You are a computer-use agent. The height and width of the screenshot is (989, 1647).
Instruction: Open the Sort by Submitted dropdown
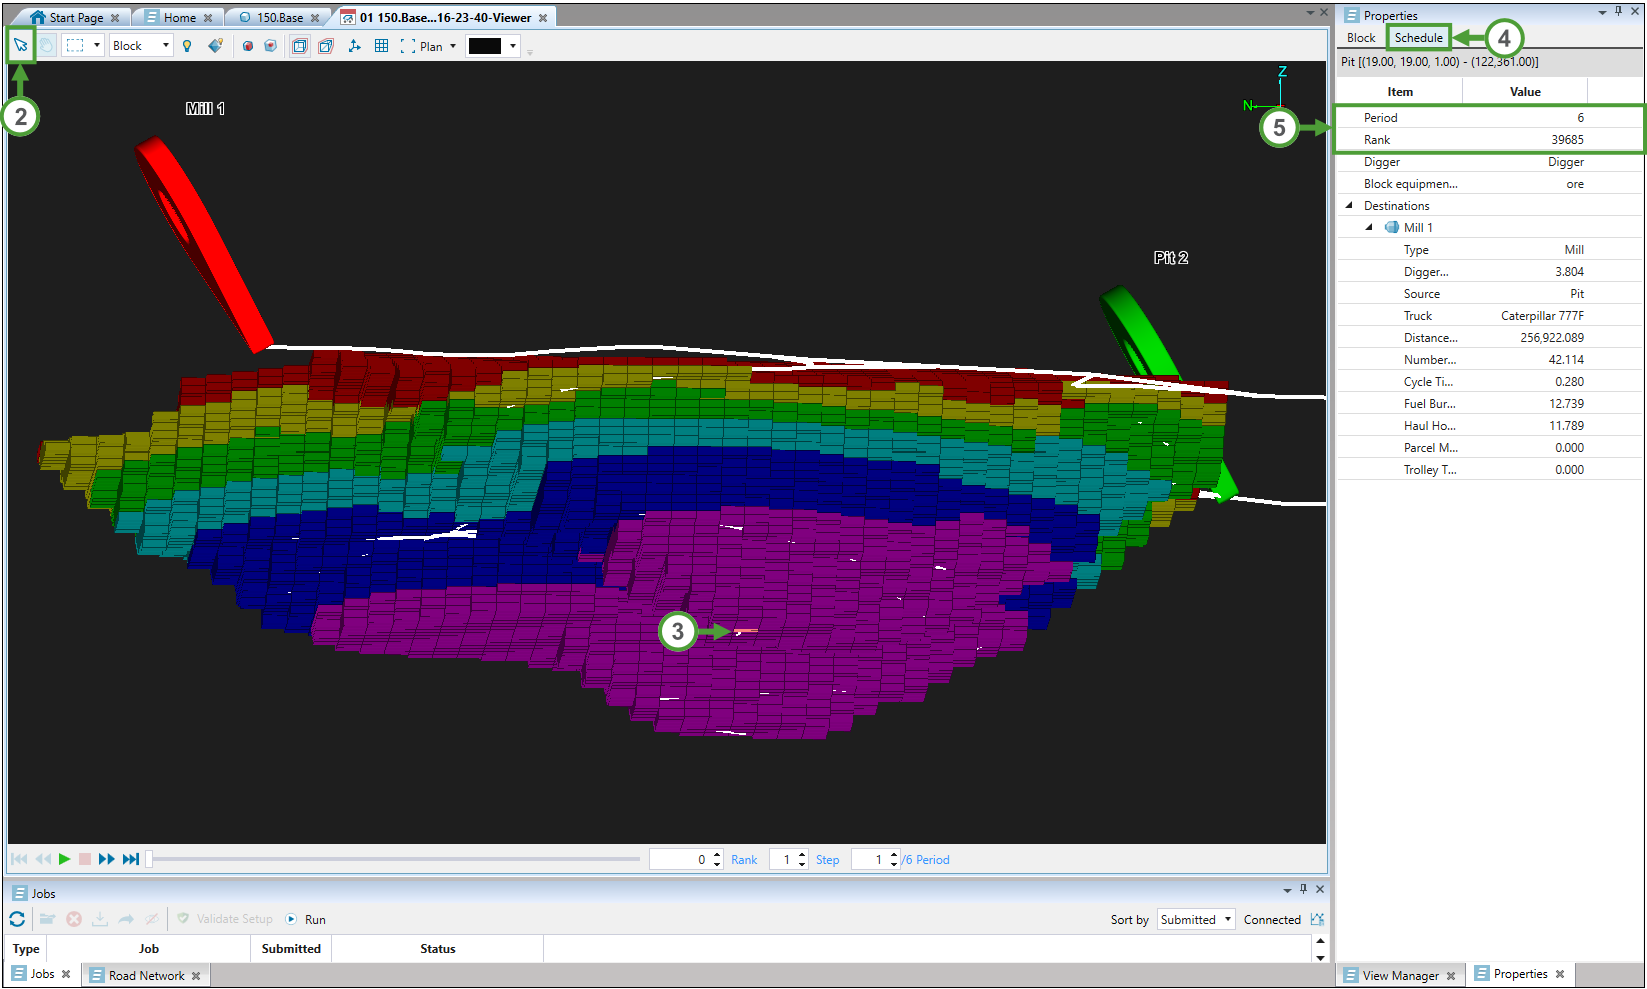point(1227,919)
